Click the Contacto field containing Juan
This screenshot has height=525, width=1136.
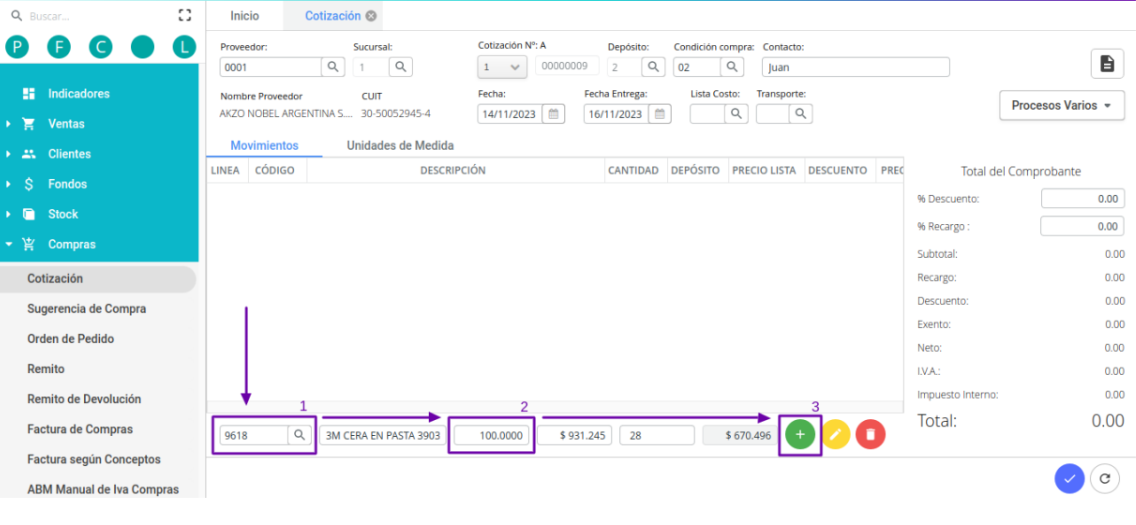tap(856, 67)
